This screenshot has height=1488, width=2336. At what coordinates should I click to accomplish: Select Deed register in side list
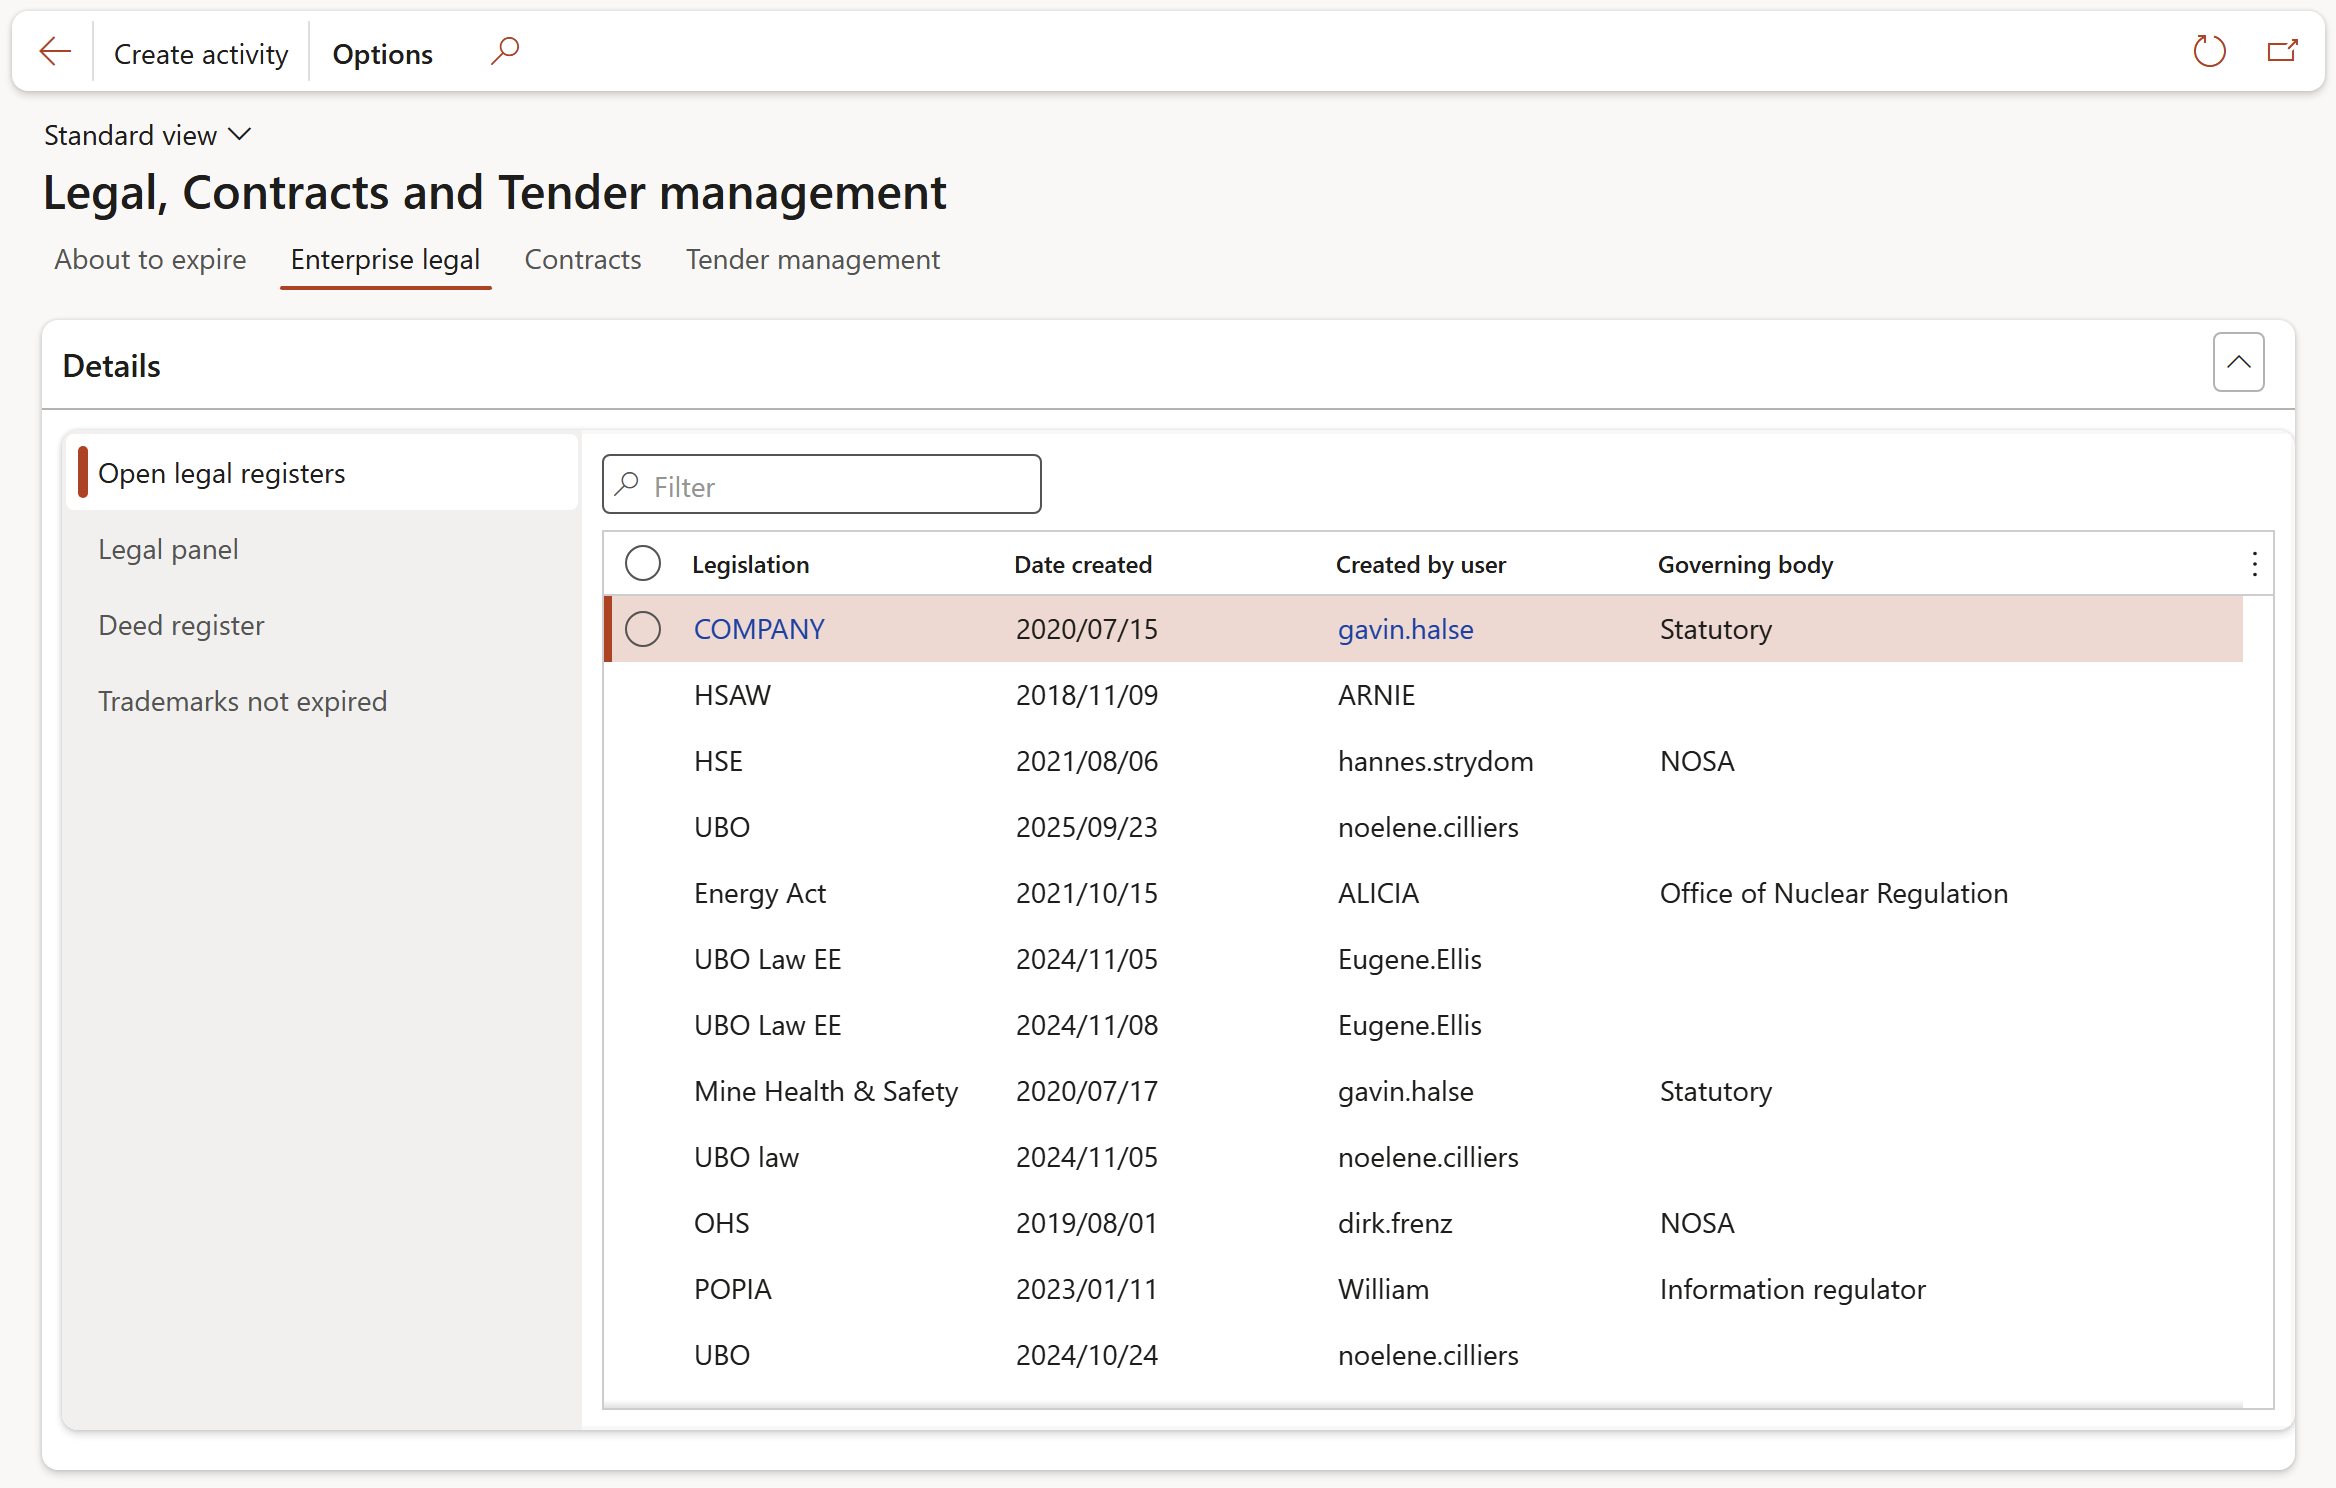point(181,626)
